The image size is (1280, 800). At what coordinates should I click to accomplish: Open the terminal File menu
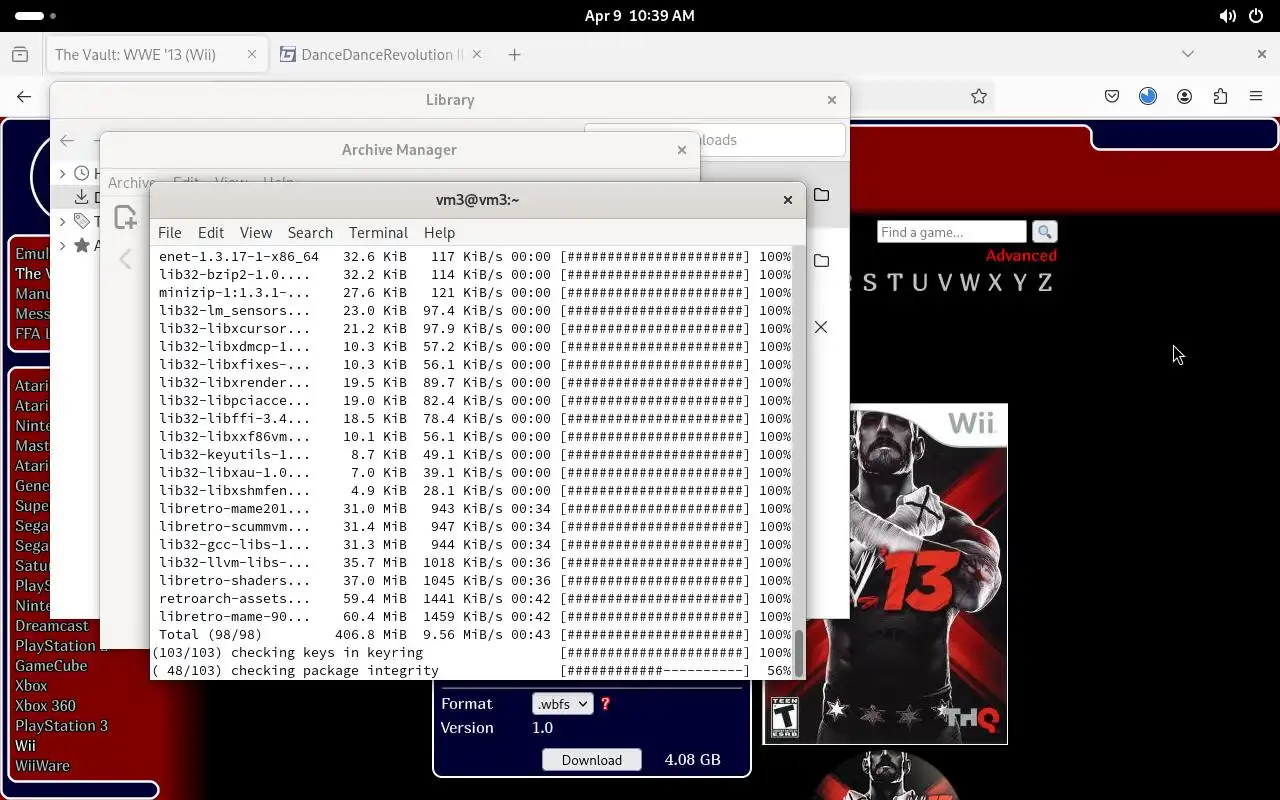pos(170,232)
